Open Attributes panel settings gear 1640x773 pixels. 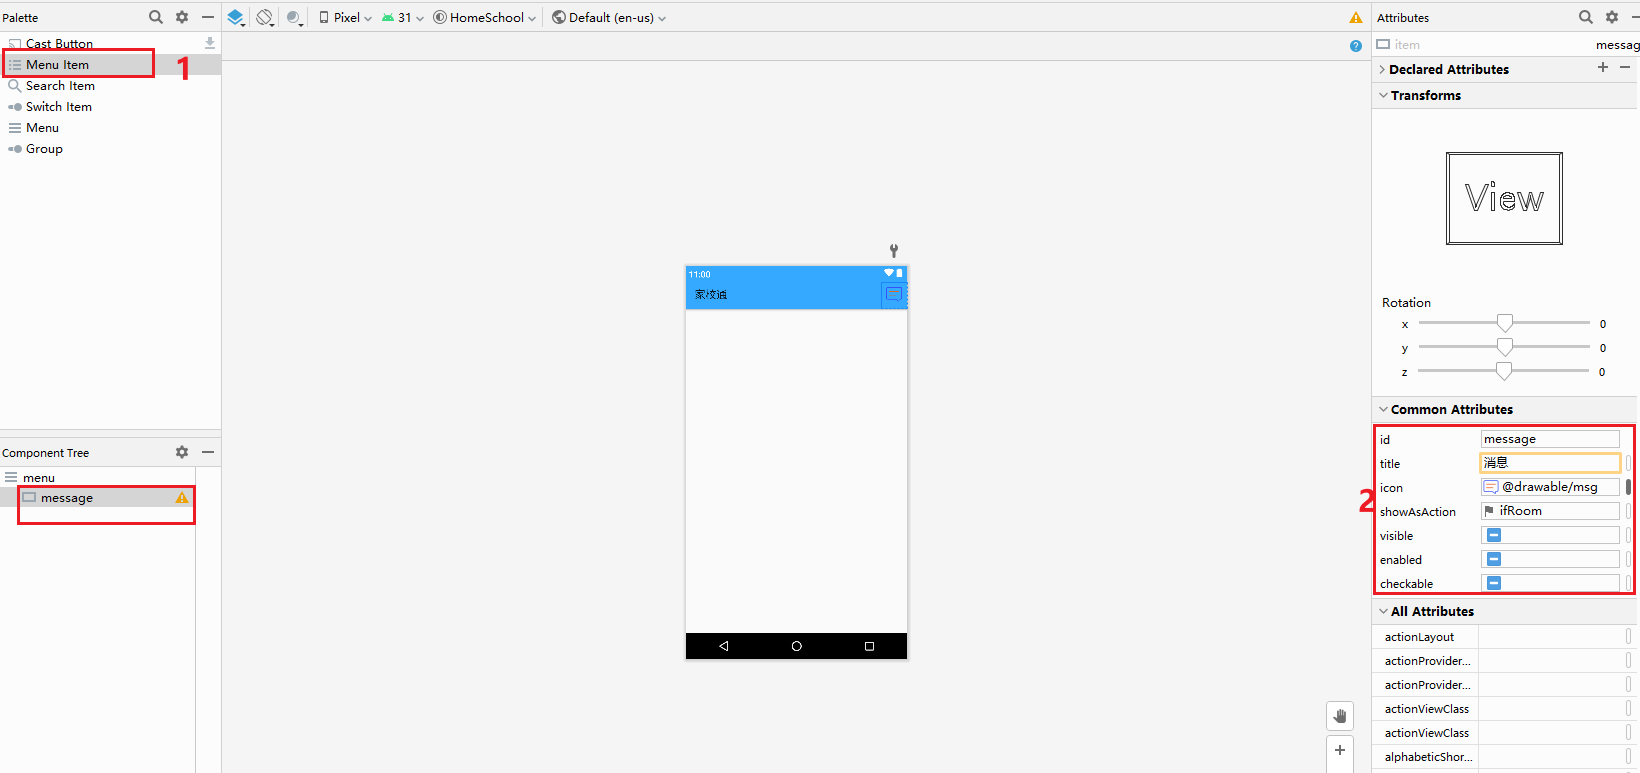tap(1612, 17)
